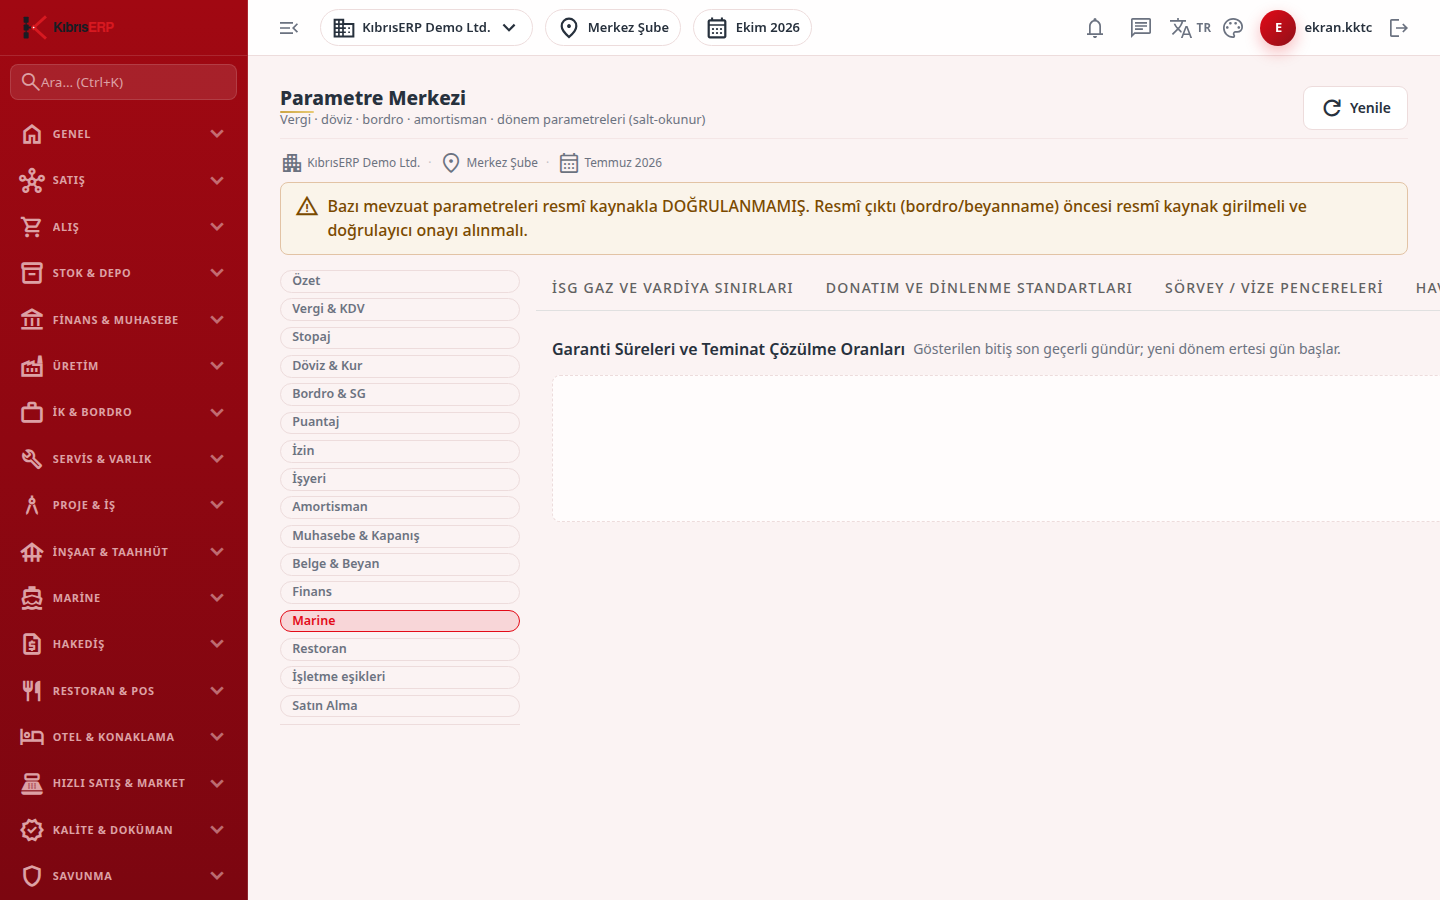Log out using the exit icon
1440x900 pixels.
pyautogui.click(x=1399, y=28)
